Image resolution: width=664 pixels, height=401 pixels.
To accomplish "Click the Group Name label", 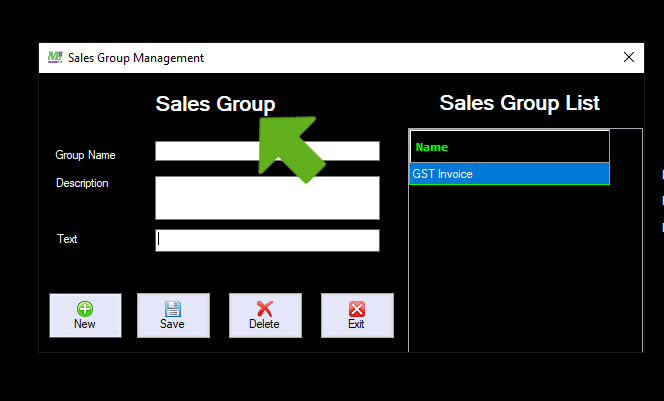I will tap(85, 155).
